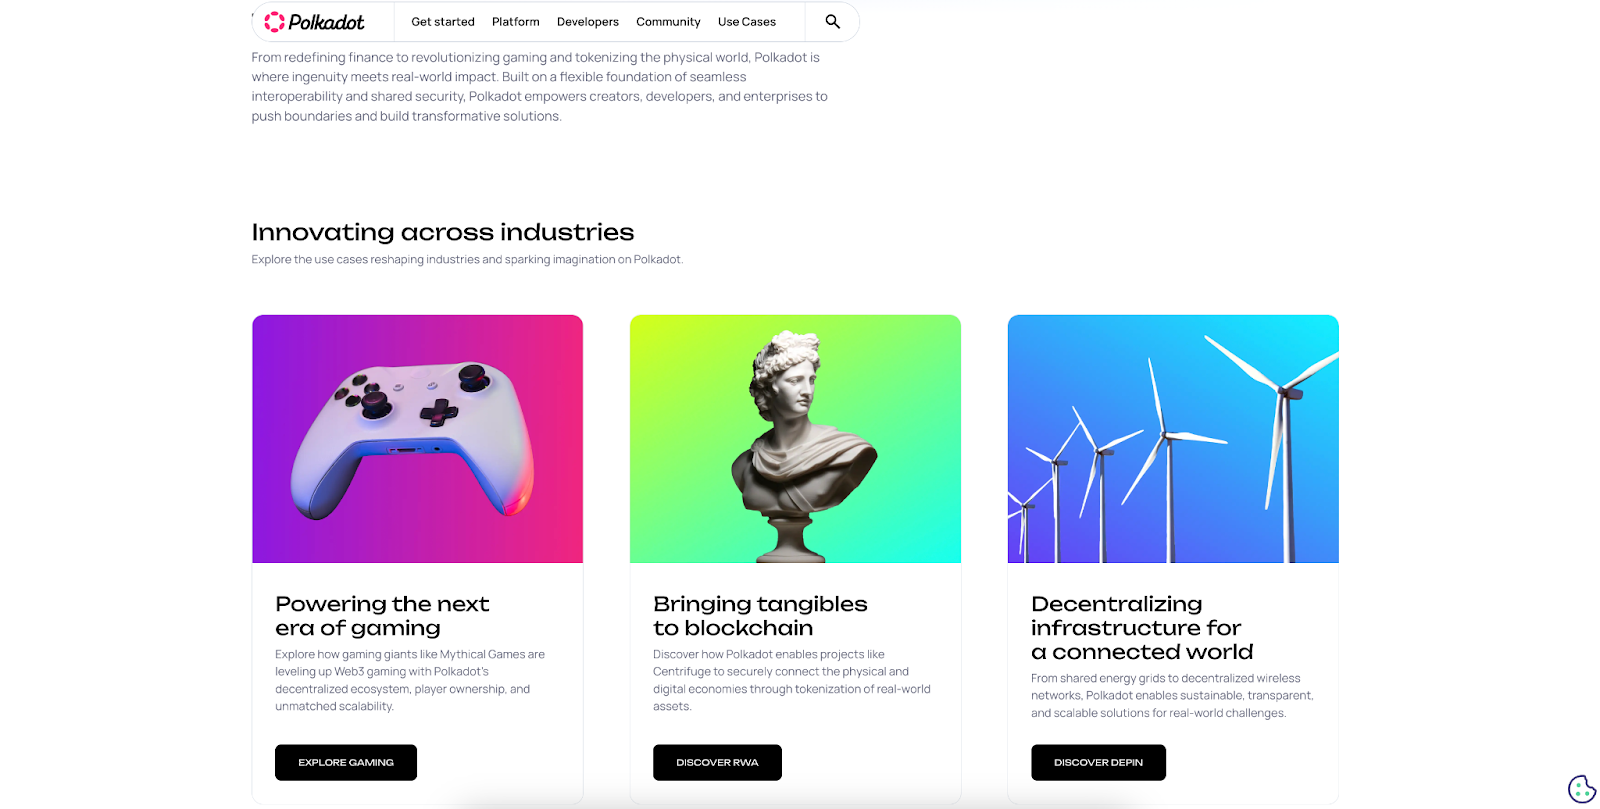Select the wind turbines image
The width and height of the screenshot is (1600, 809).
point(1173,439)
